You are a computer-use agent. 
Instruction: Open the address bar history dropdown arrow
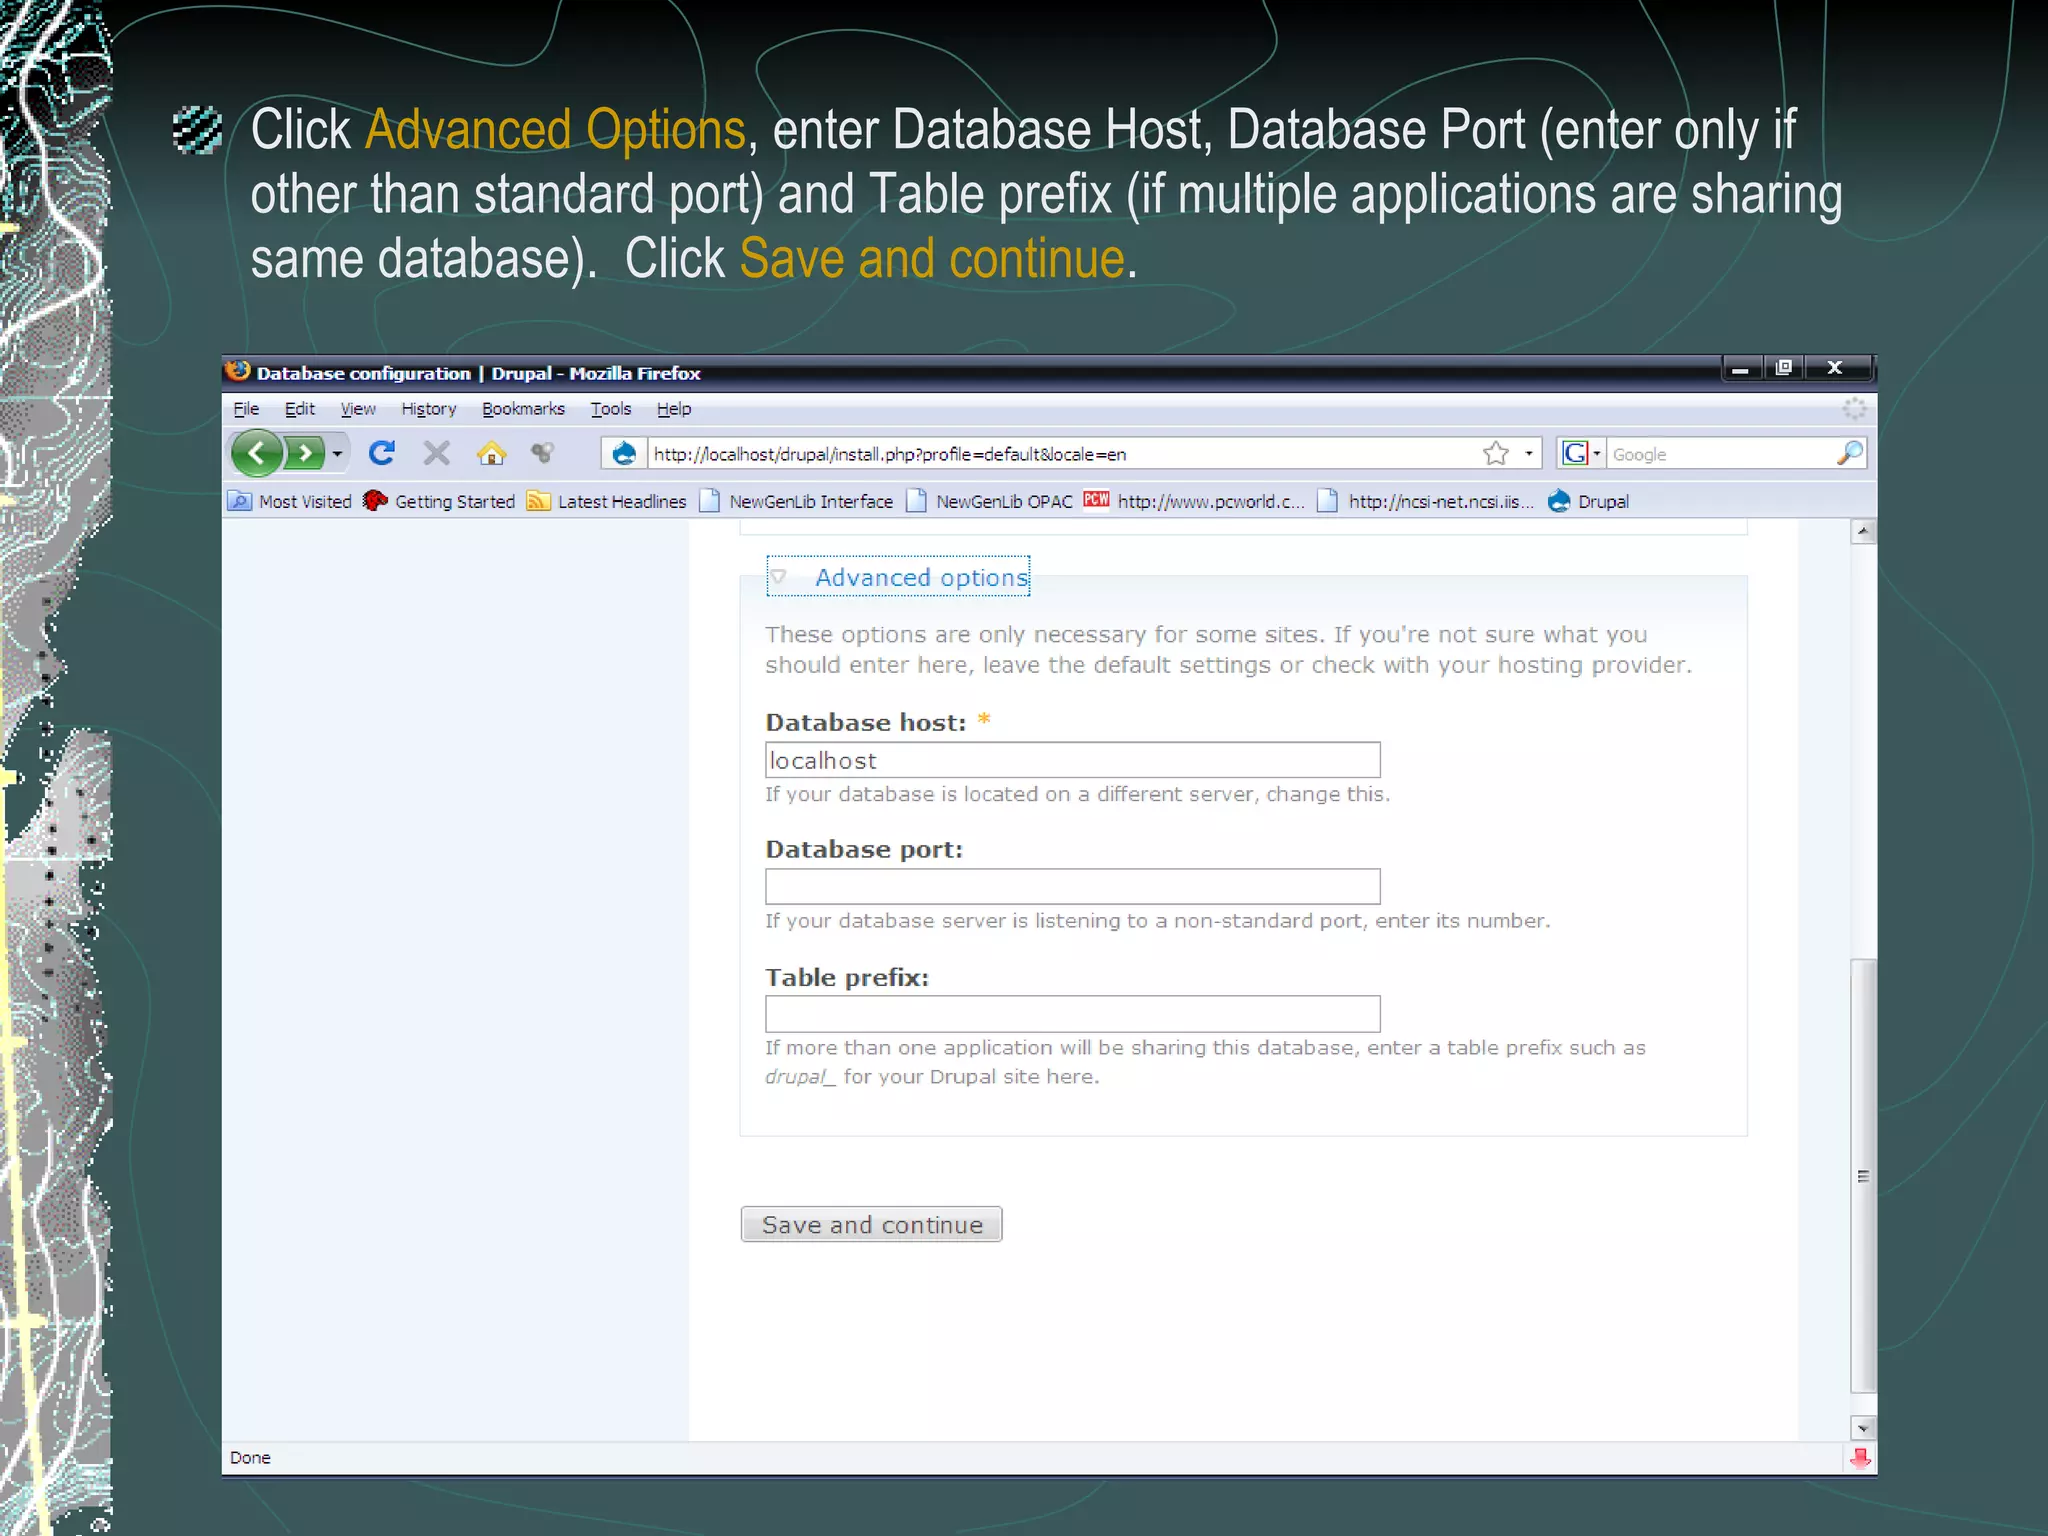pyautogui.click(x=1529, y=454)
